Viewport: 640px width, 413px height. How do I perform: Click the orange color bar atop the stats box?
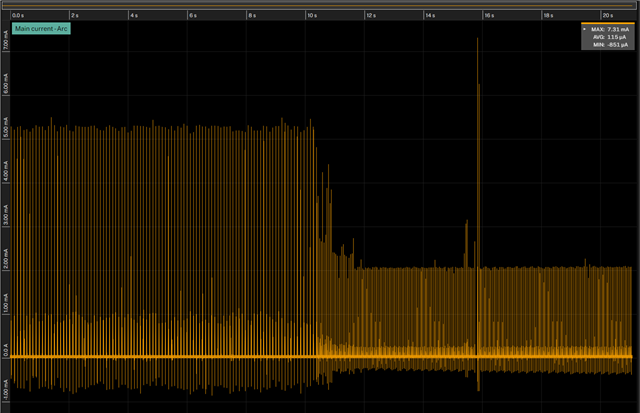point(608,23)
